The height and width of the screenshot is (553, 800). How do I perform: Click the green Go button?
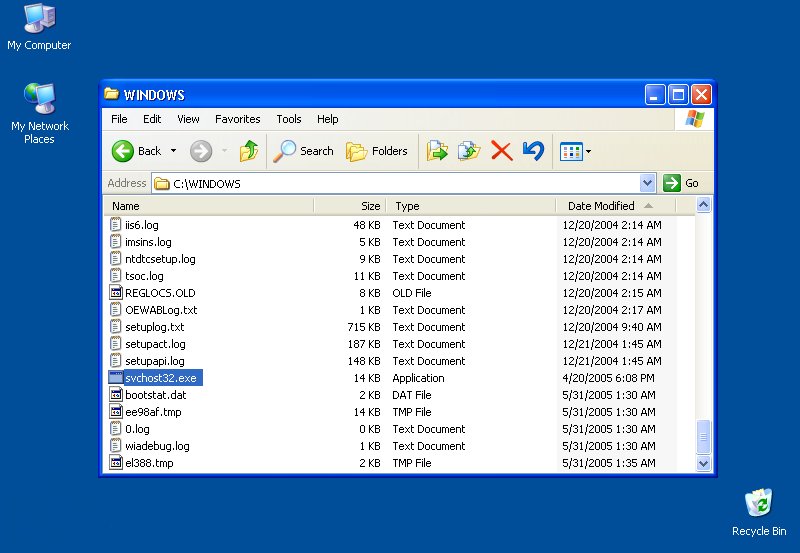click(x=681, y=183)
